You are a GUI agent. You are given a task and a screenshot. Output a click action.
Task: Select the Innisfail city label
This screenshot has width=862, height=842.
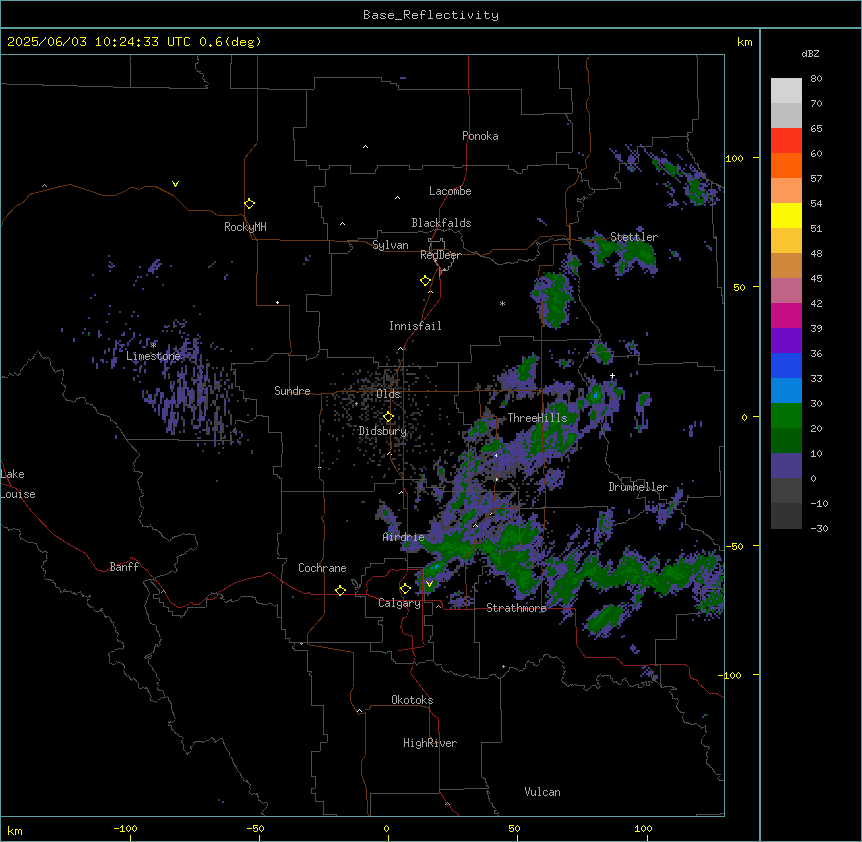(415, 326)
